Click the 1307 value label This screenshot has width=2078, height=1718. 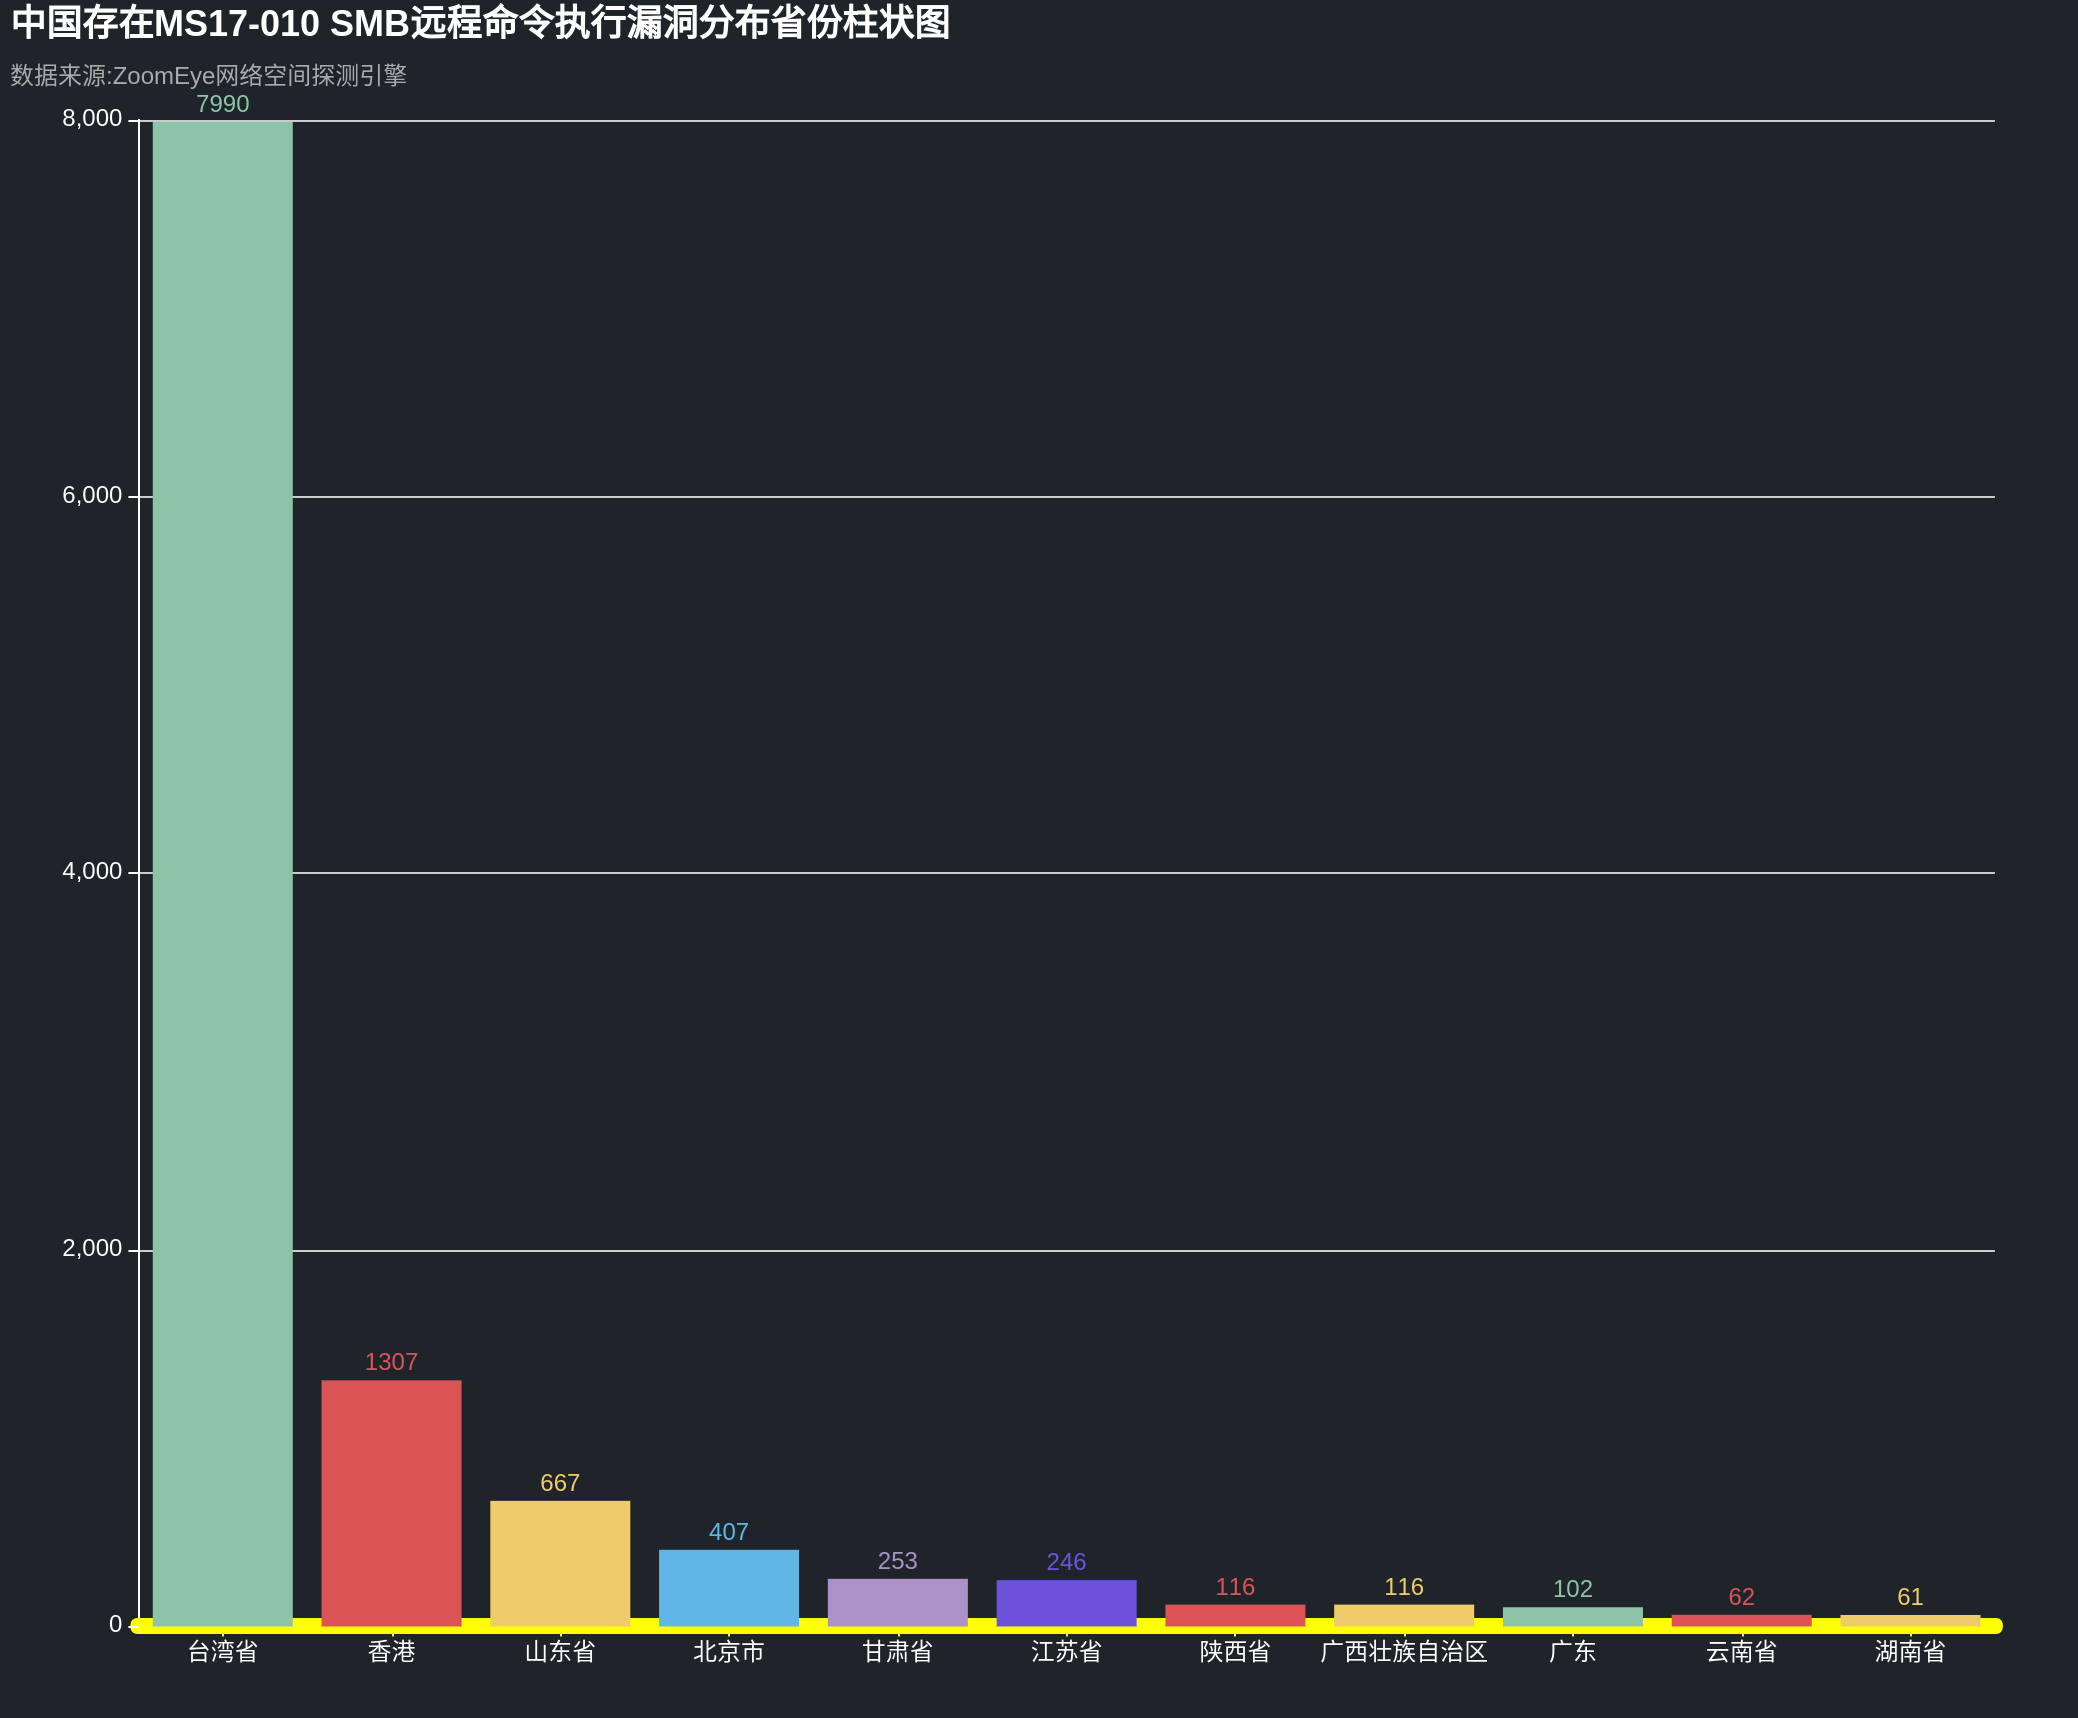coord(391,1362)
